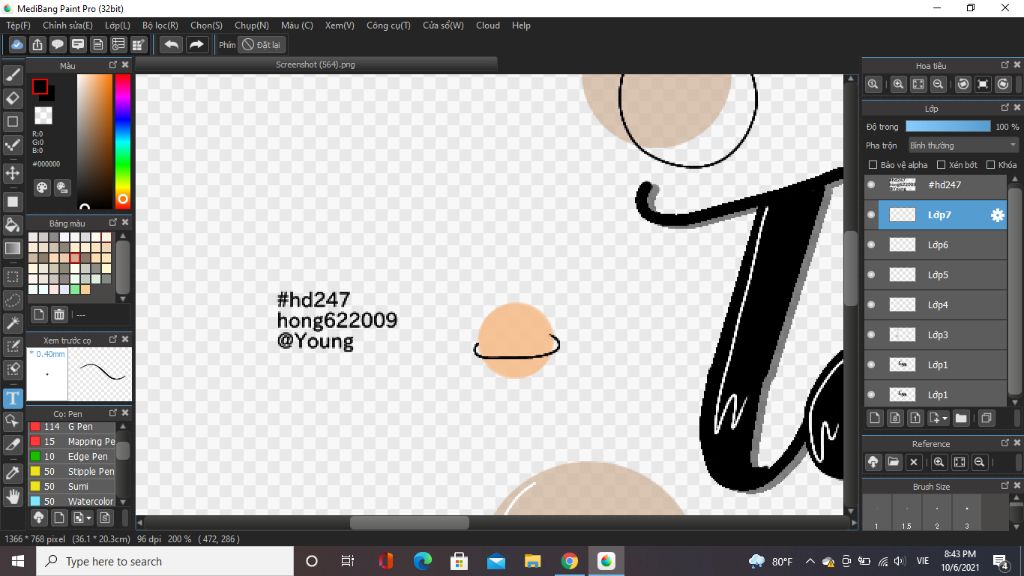1024x576 pixels.
Task: Add a new layer in Layer panel
Action: click(x=874, y=418)
